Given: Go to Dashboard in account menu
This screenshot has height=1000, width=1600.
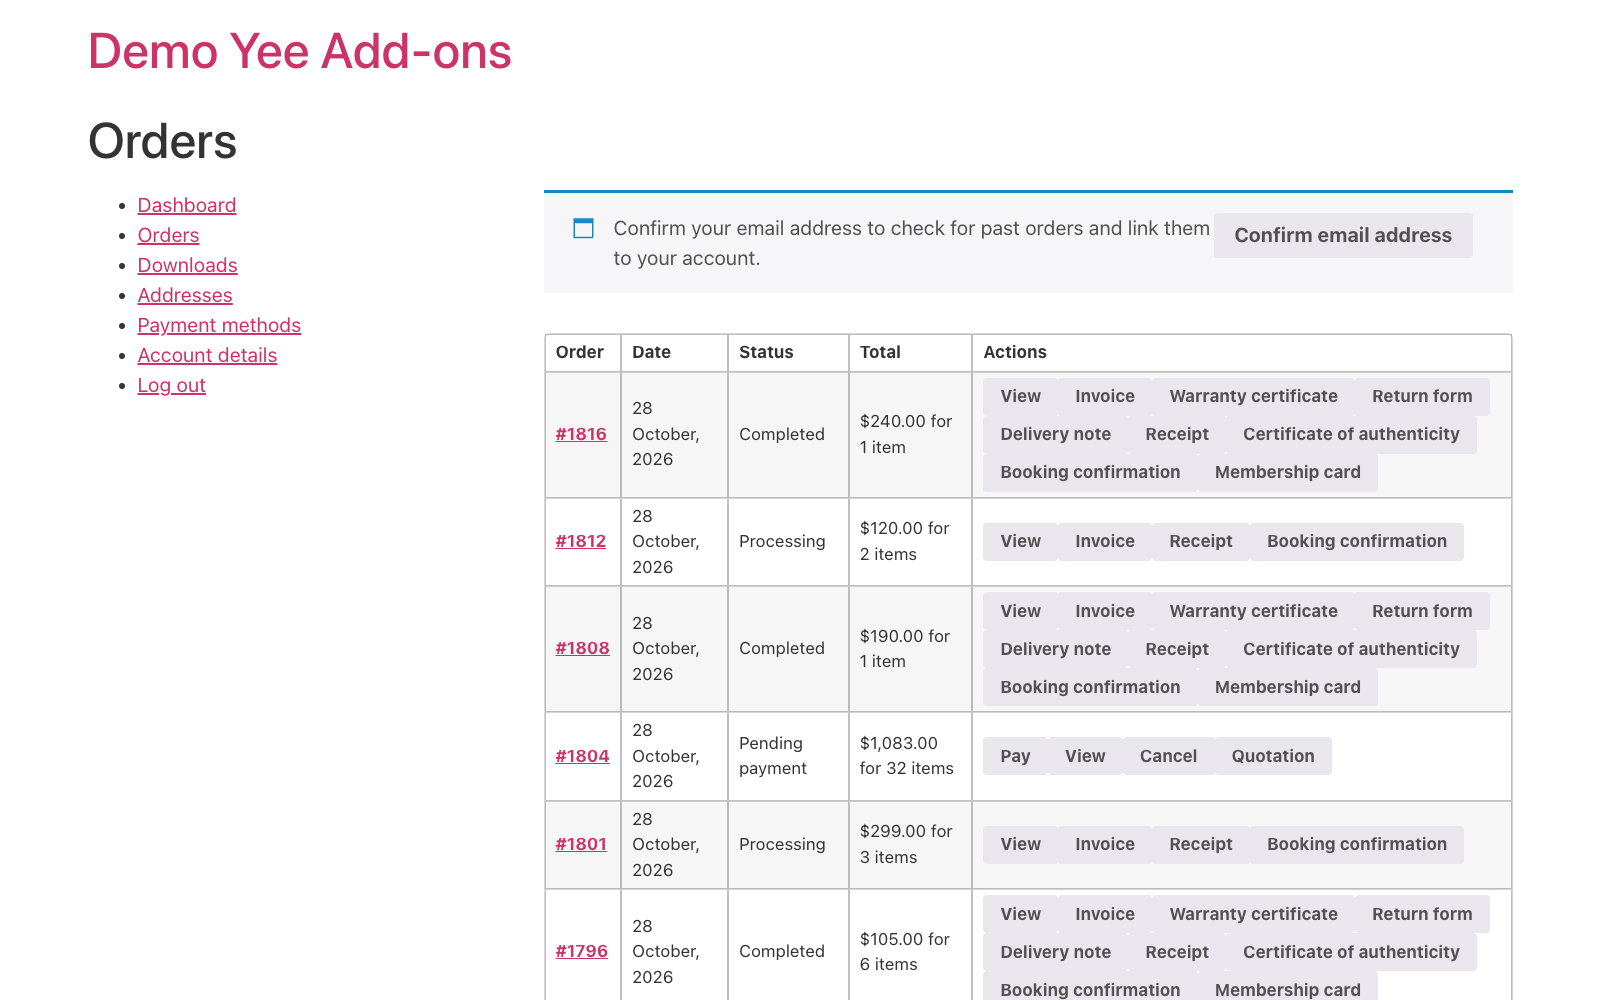Looking at the screenshot, I should (187, 205).
